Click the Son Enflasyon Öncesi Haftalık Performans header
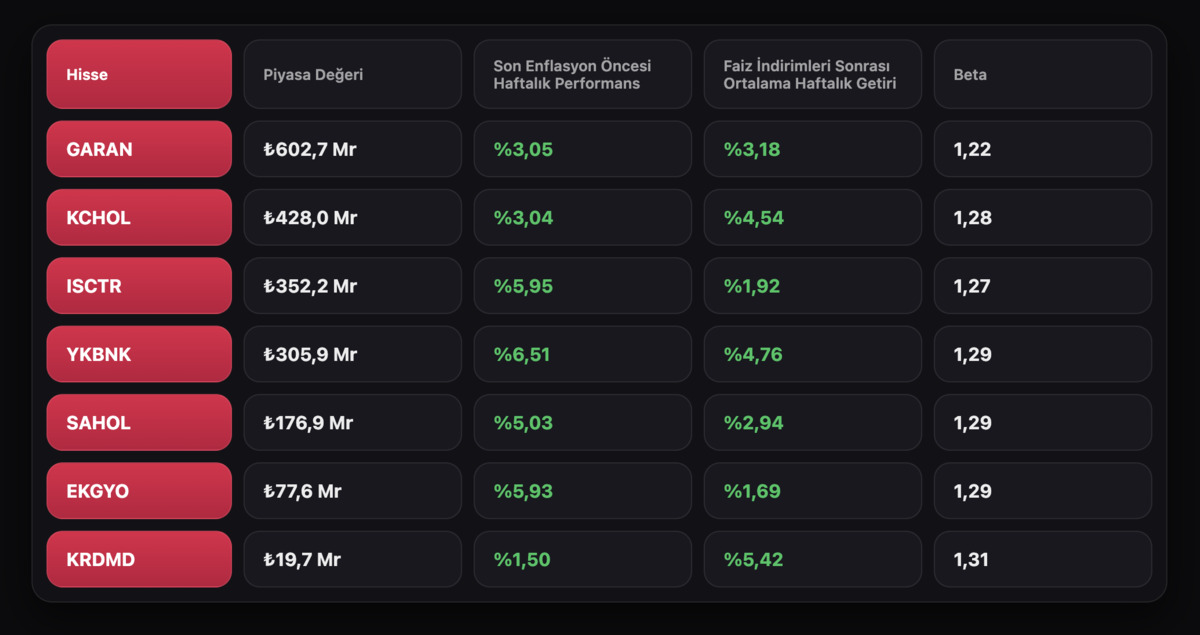The width and height of the screenshot is (1200, 635). [583, 74]
